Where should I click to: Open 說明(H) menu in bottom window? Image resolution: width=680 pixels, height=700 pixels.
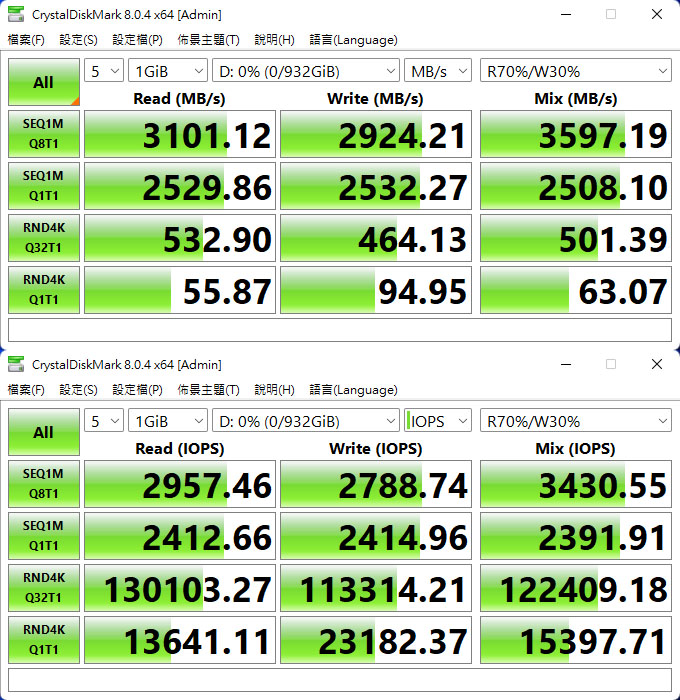pos(274,390)
